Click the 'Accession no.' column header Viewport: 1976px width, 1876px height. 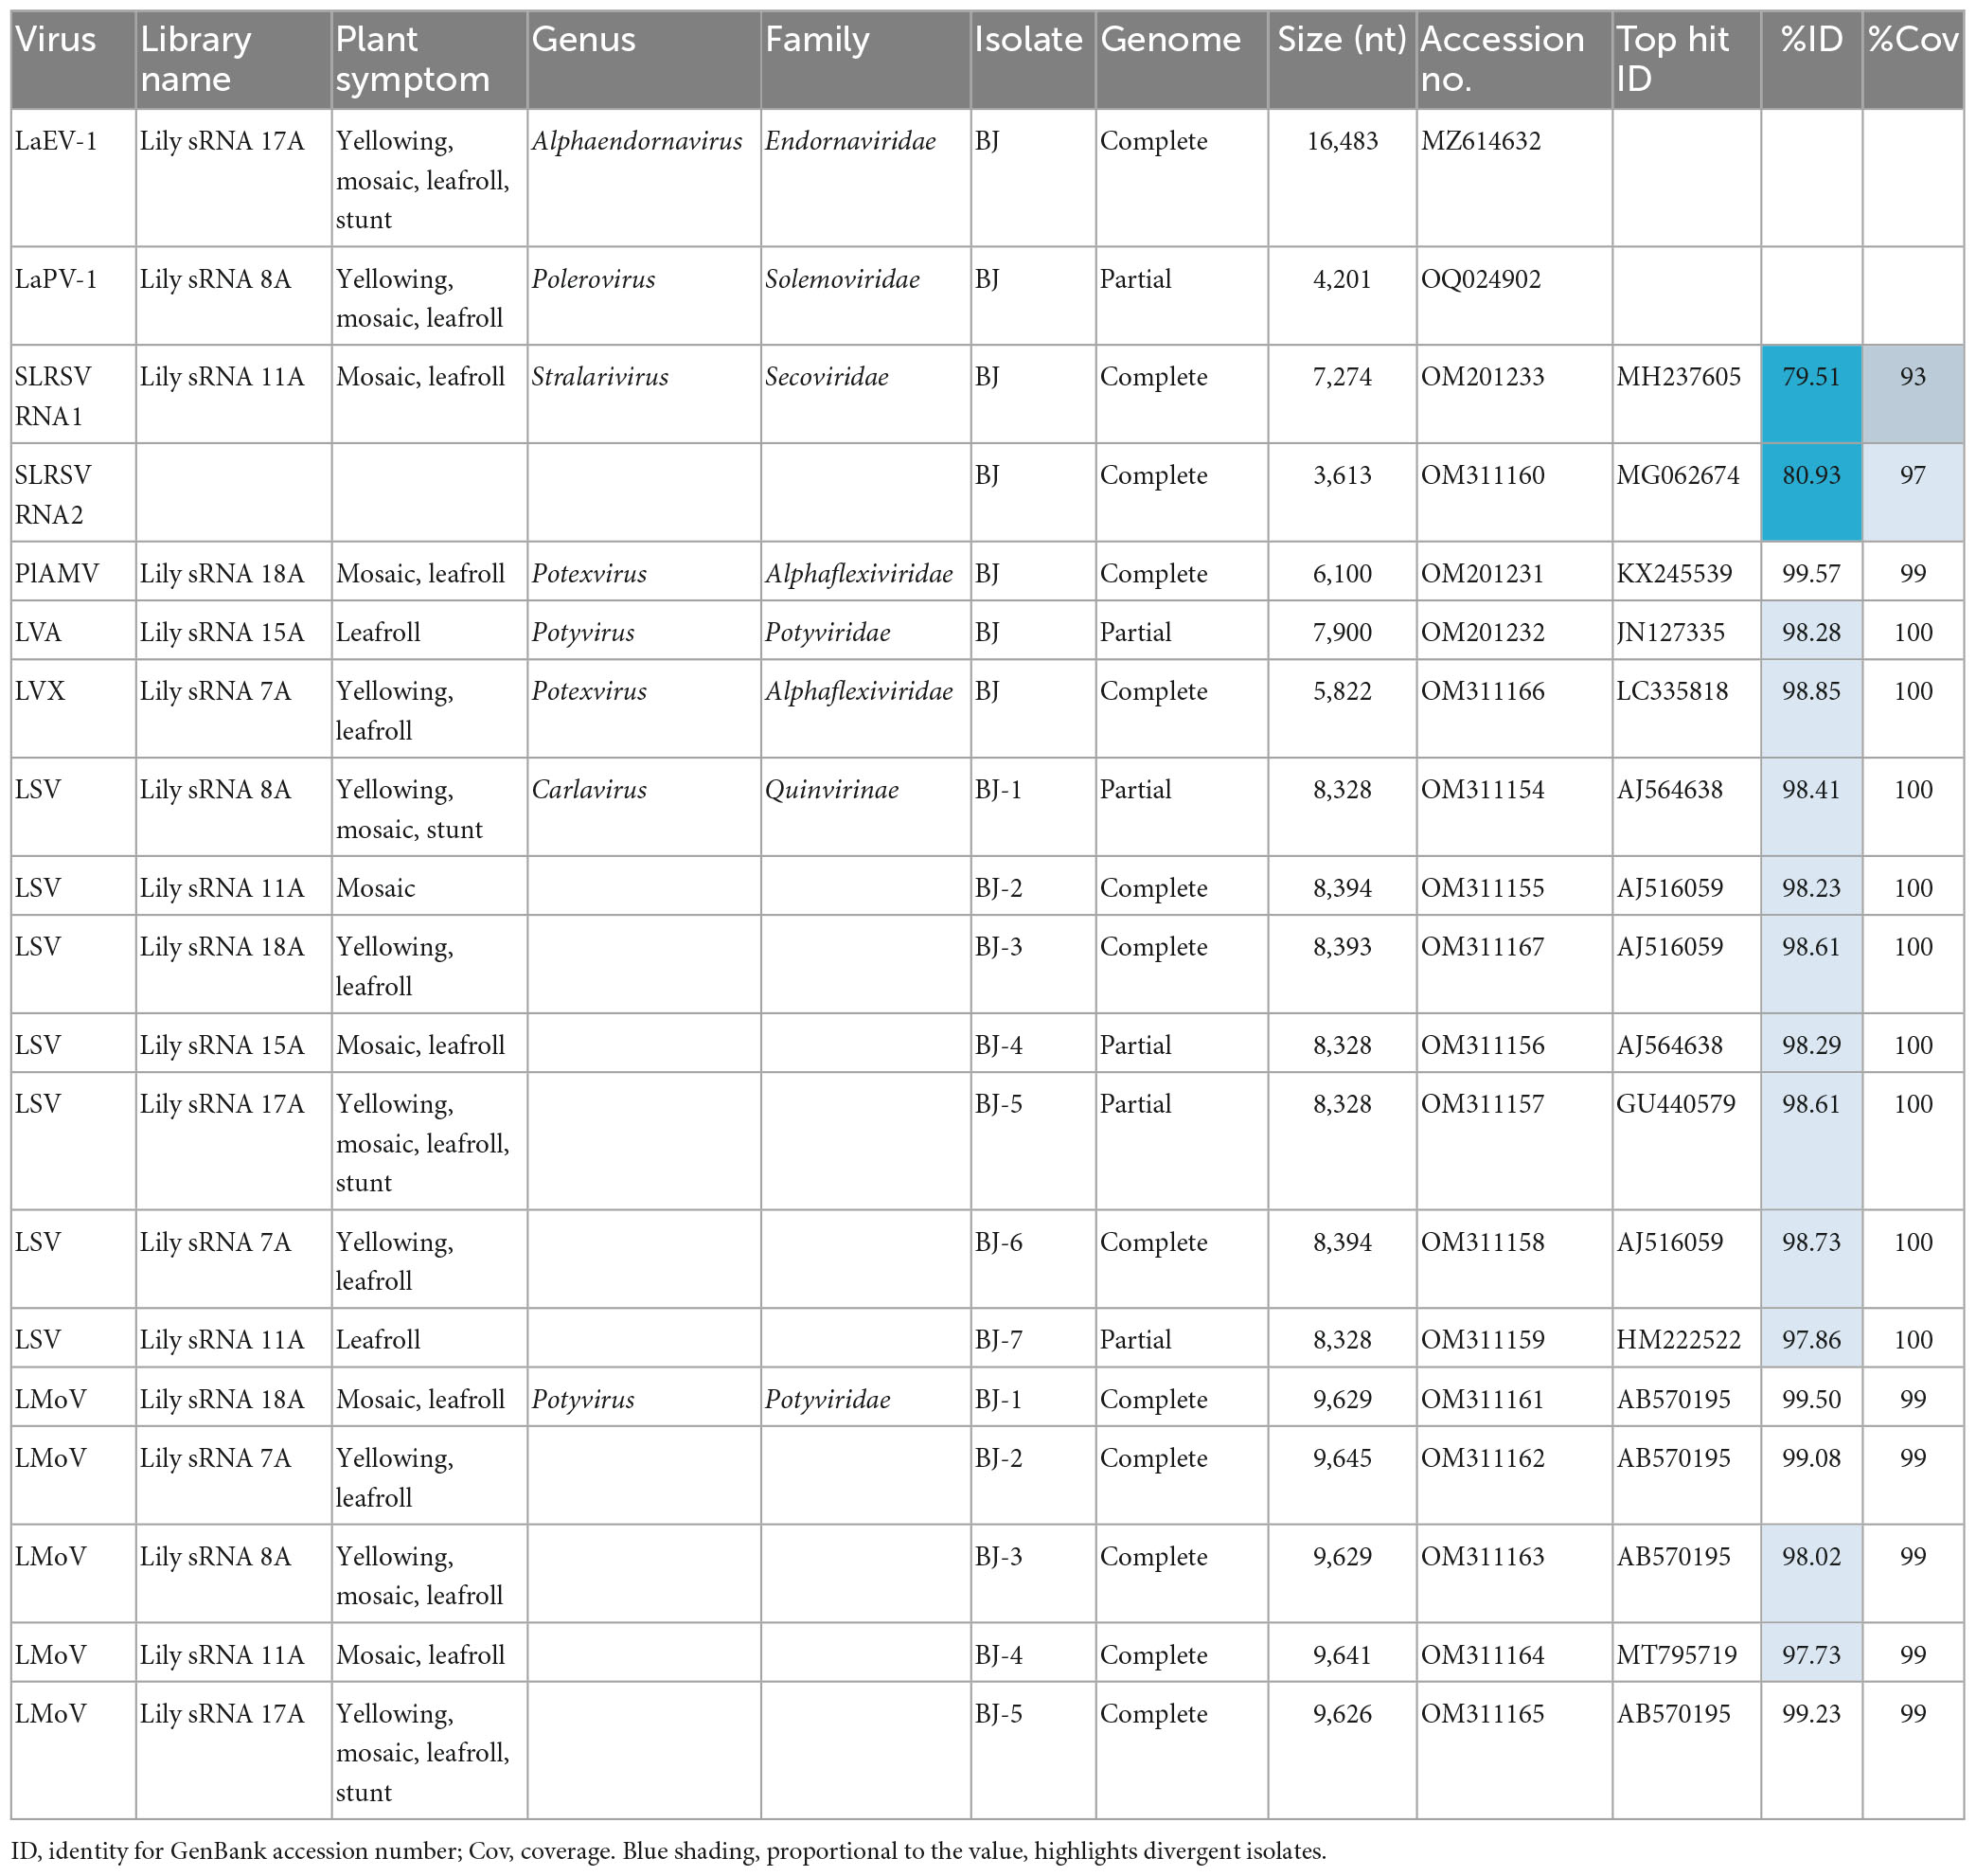(1514, 59)
